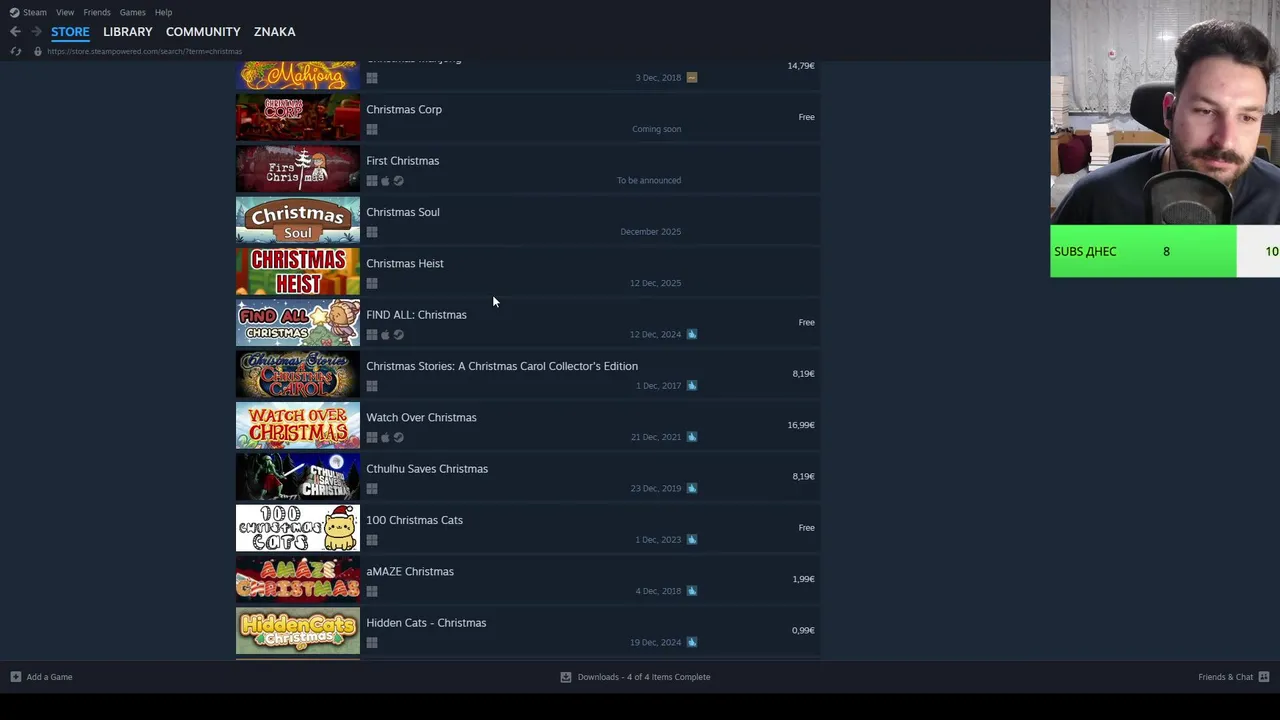Image resolution: width=1280 pixels, height=720 pixels.
Task: Click review icon for Christmas Stories Carol
Action: [x=692, y=385]
